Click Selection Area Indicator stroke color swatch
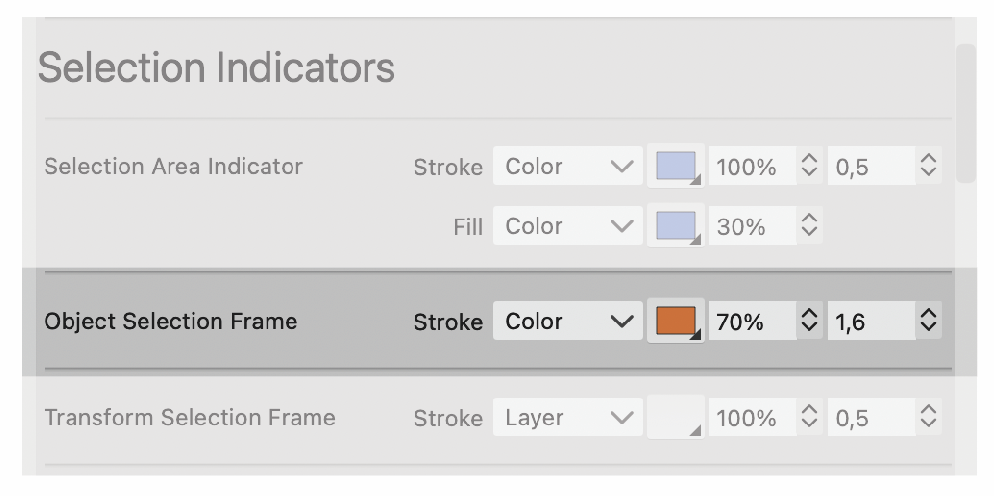The width and height of the screenshot is (994, 496). coord(677,167)
